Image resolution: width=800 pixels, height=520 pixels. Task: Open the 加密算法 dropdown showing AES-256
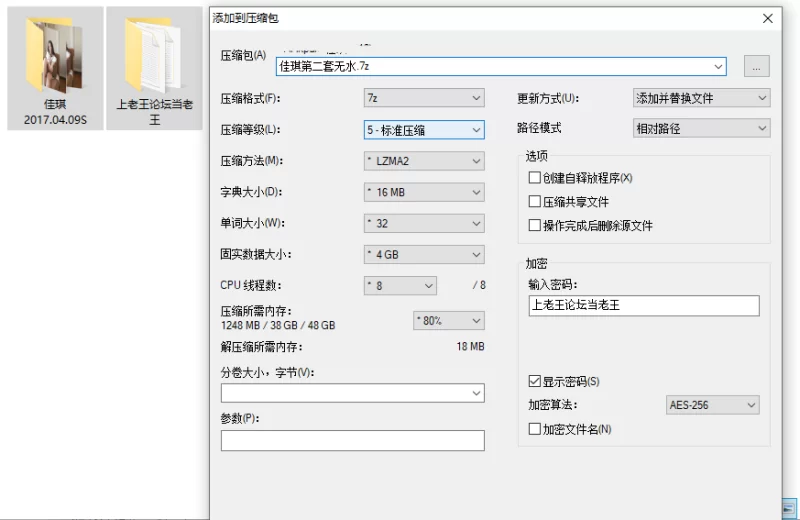tap(712, 405)
